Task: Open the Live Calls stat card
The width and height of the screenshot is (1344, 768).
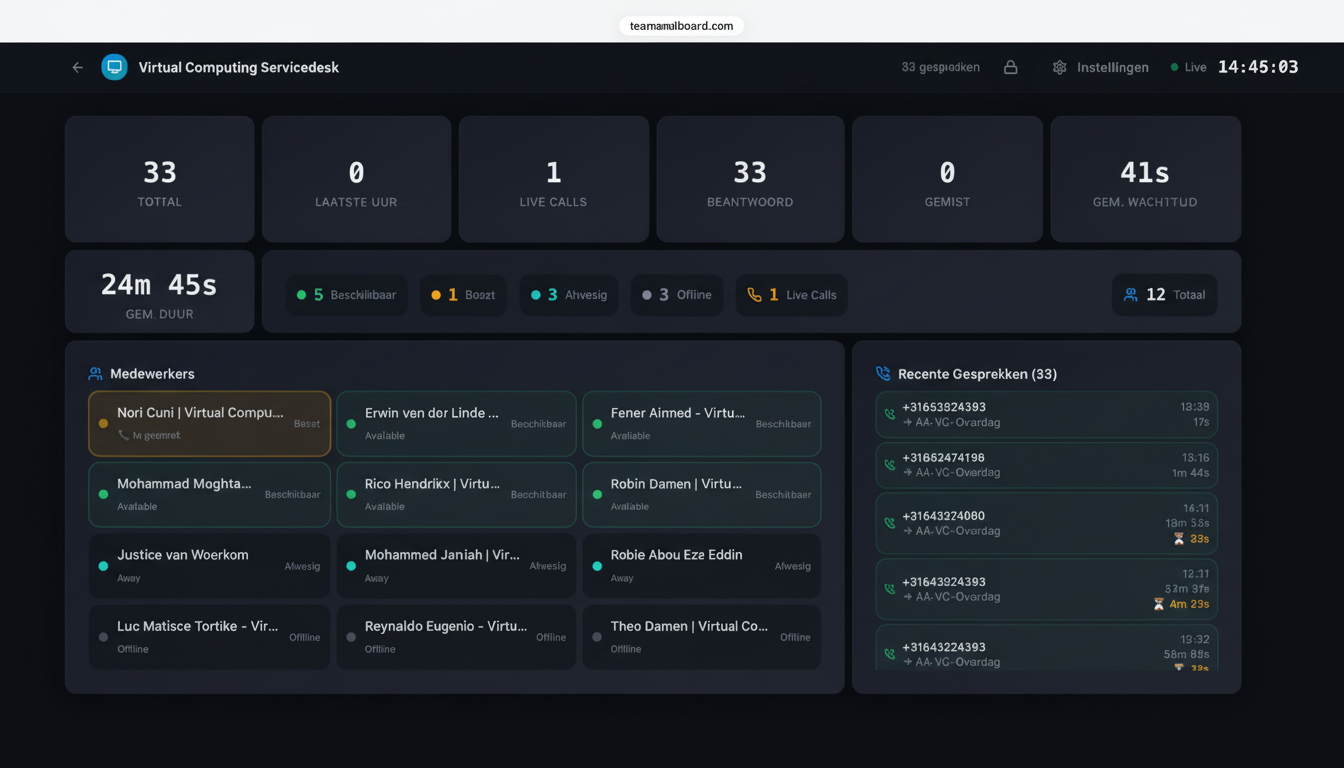Action: click(553, 179)
